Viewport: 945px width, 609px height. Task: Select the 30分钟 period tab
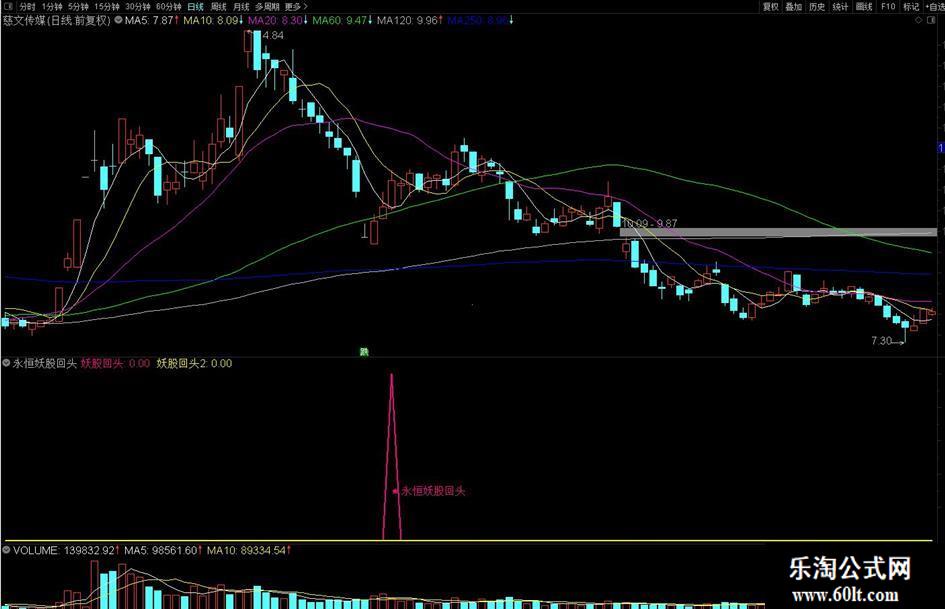coord(138,7)
